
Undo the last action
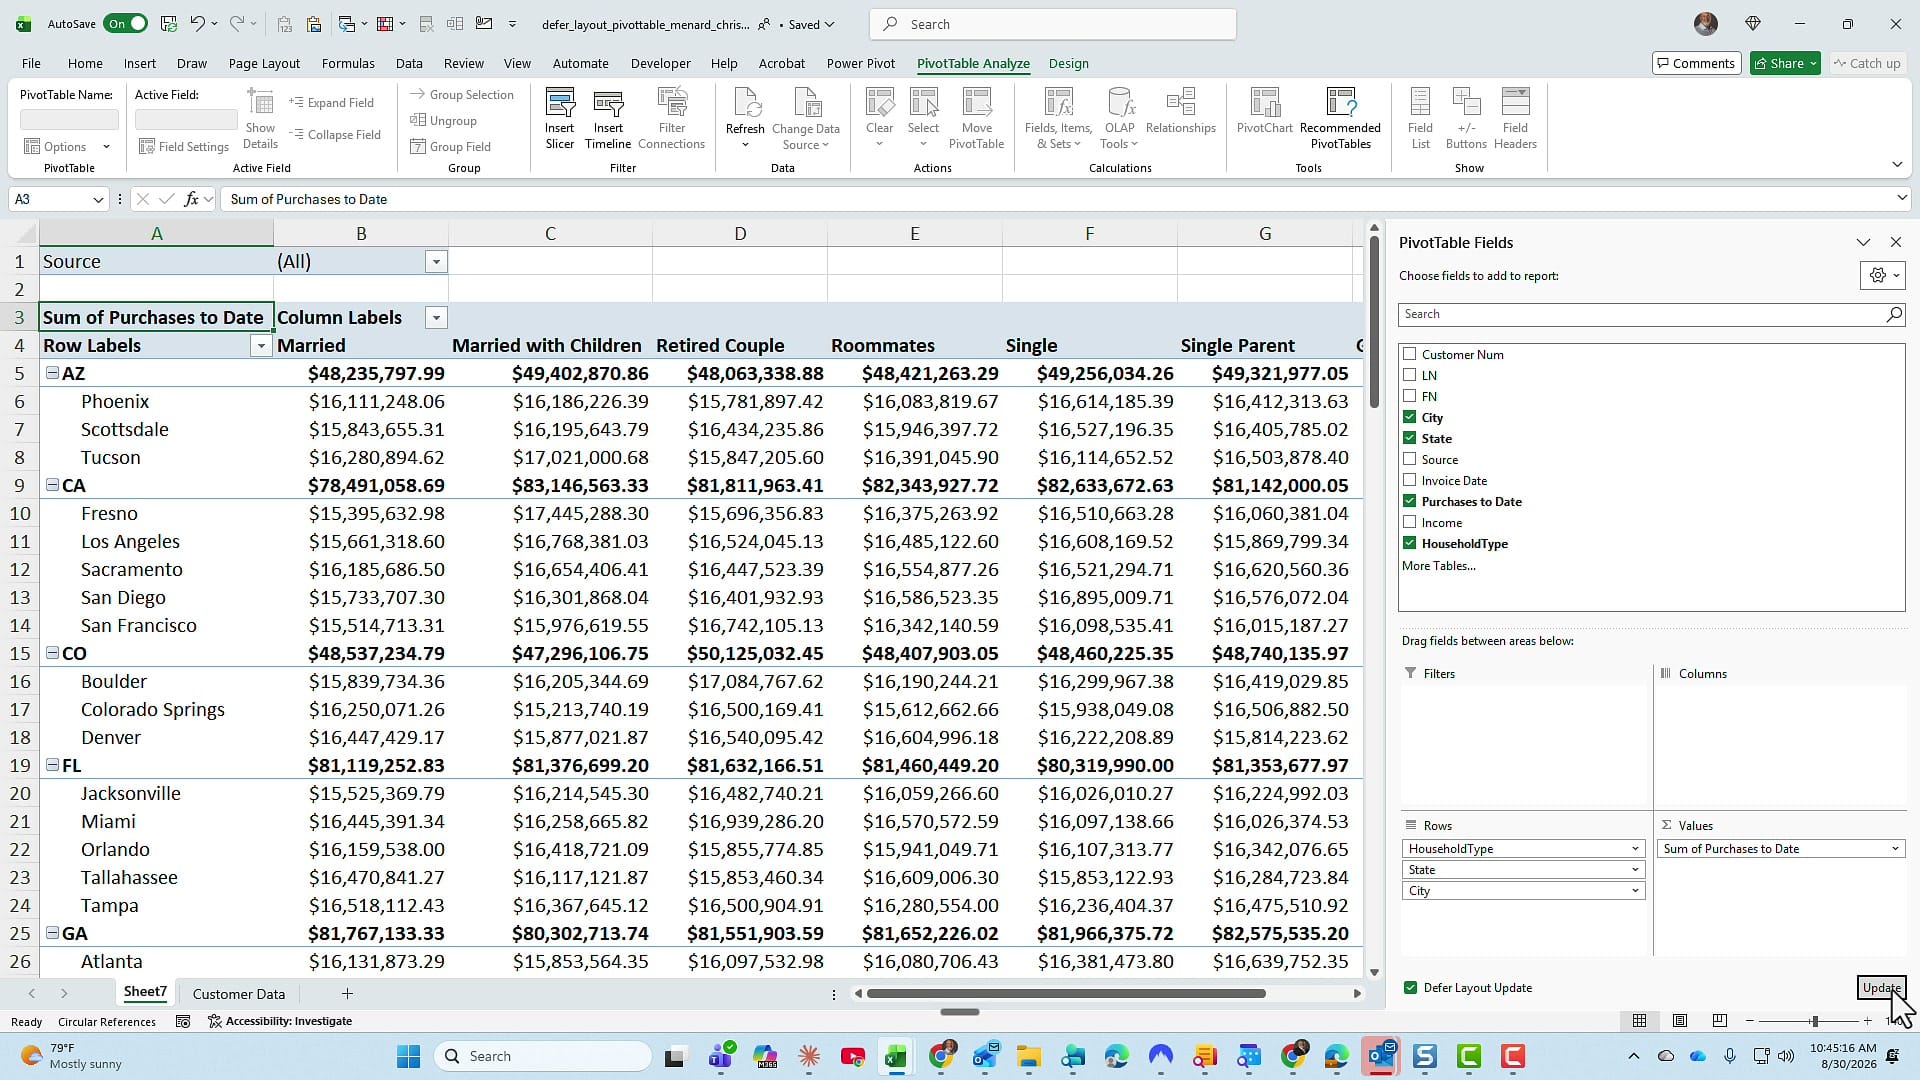(x=197, y=24)
